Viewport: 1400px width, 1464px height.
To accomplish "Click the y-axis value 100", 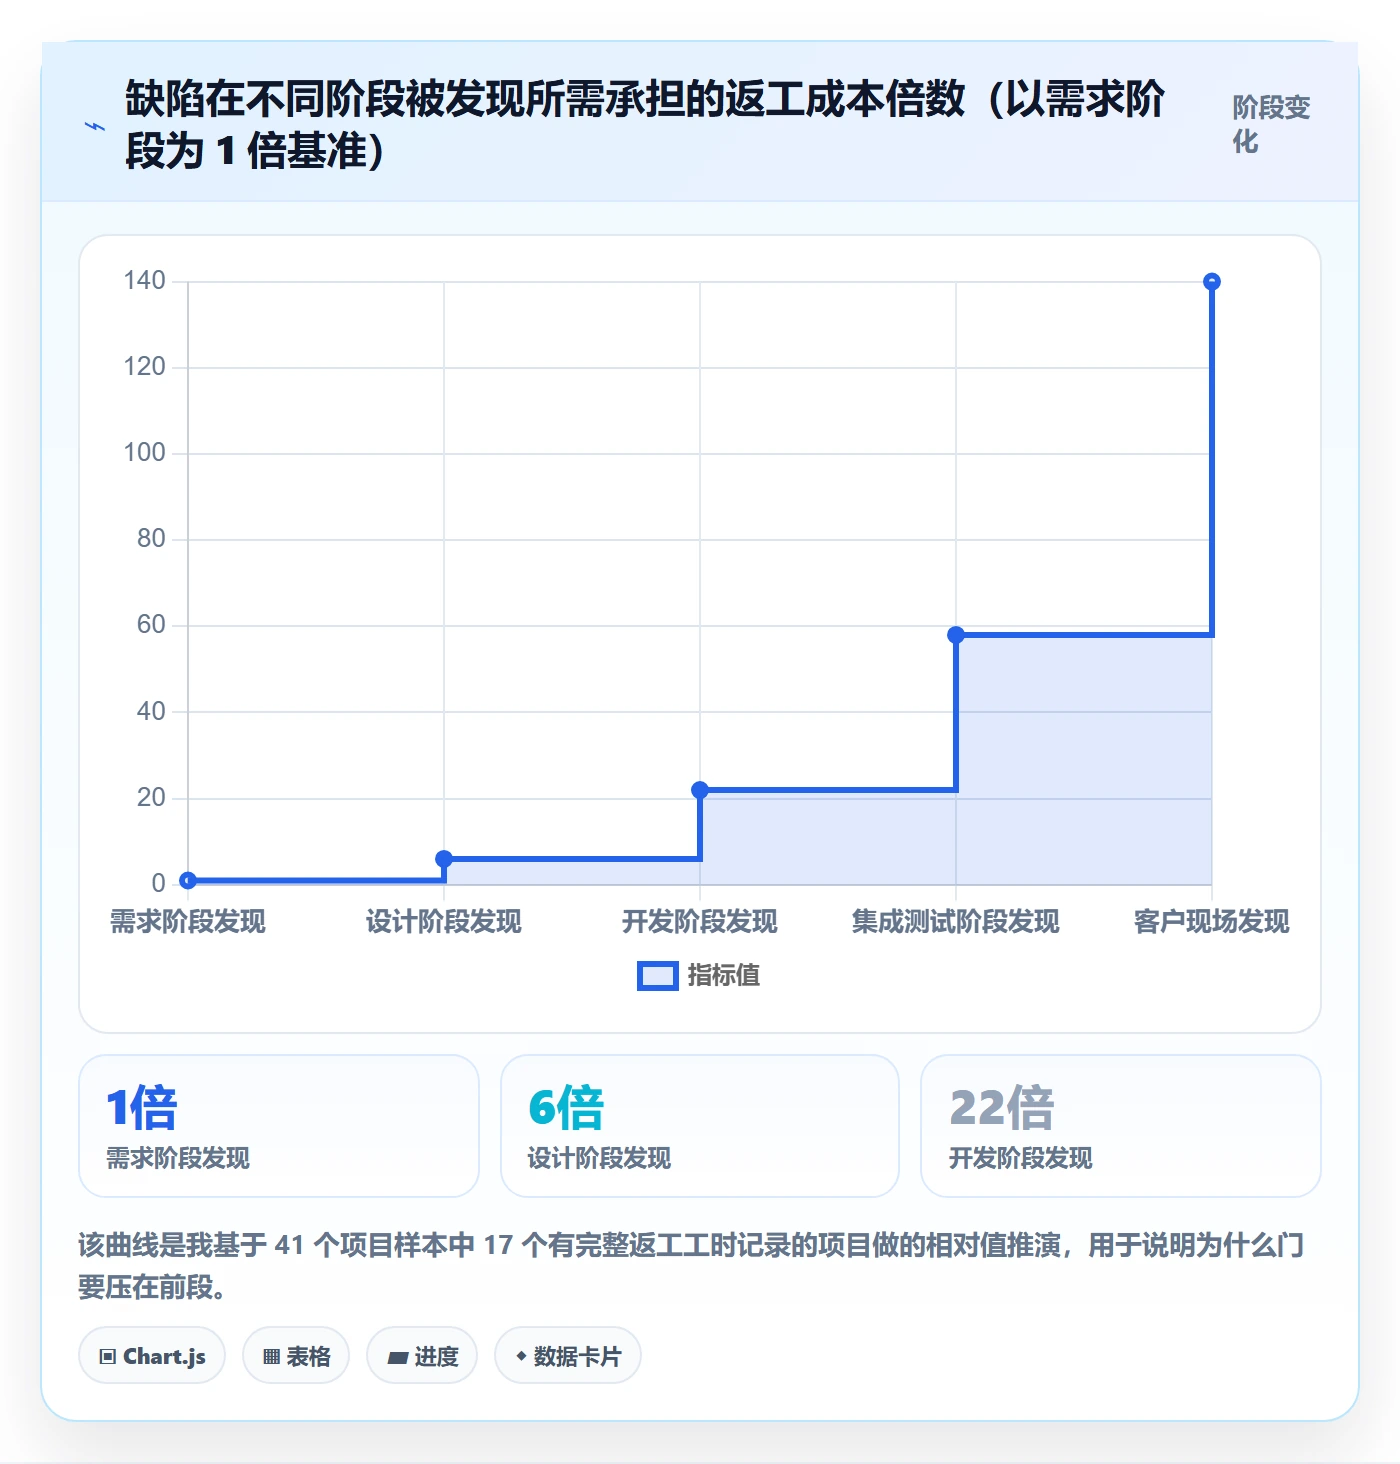I will pyautogui.click(x=145, y=453).
